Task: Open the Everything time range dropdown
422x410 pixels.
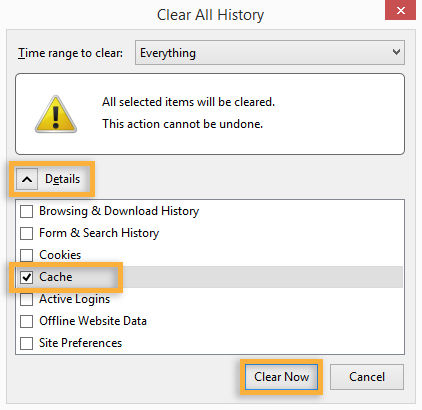Action: tap(270, 53)
